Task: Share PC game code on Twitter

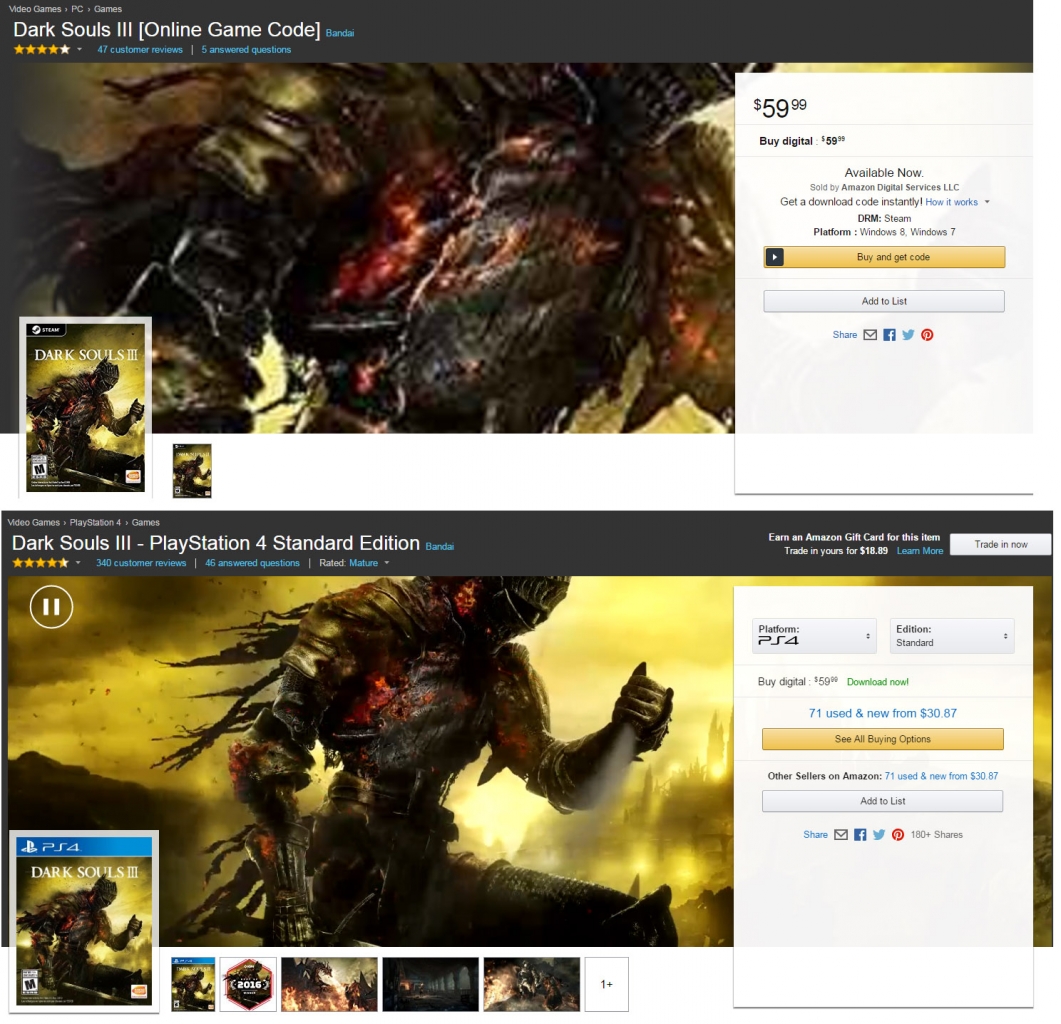Action: click(908, 335)
